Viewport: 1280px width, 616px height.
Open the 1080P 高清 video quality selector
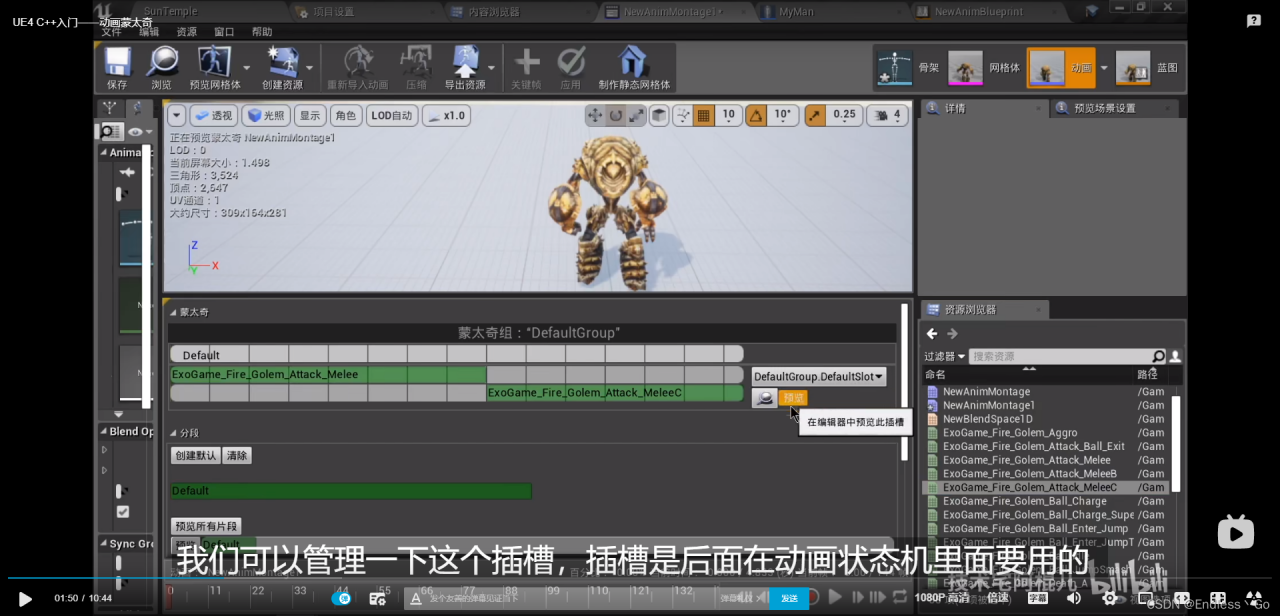pyautogui.click(x=942, y=598)
